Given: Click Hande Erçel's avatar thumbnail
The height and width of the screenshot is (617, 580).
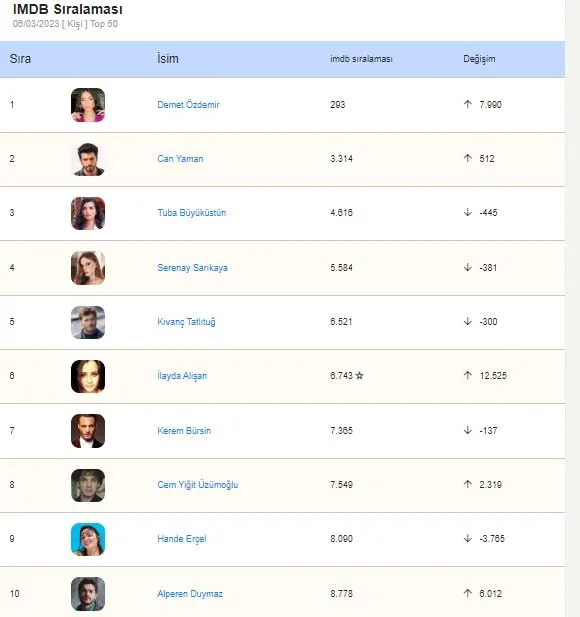Looking at the screenshot, I should [88, 539].
